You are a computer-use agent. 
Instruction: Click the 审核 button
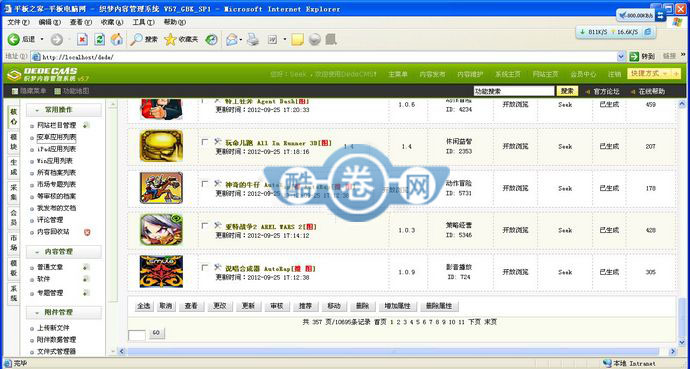click(277, 306)
